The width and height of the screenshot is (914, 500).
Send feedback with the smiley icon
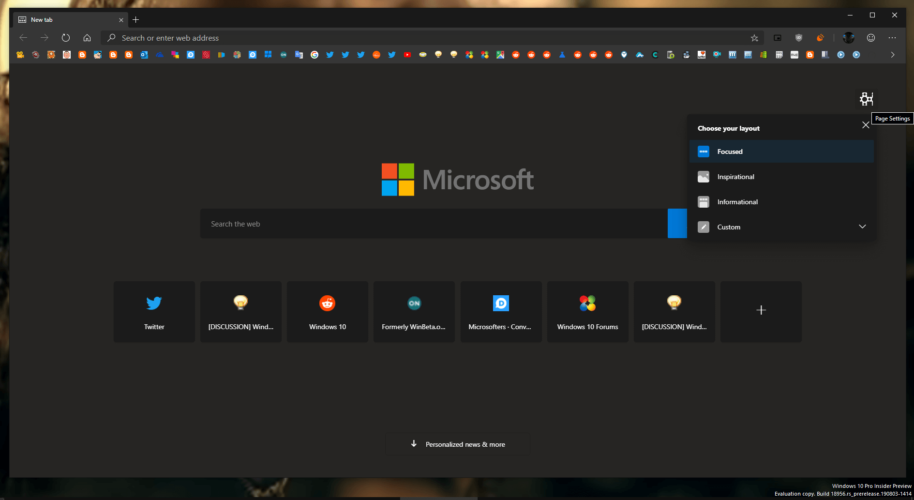pyautogui.click(x=871, y=38)
